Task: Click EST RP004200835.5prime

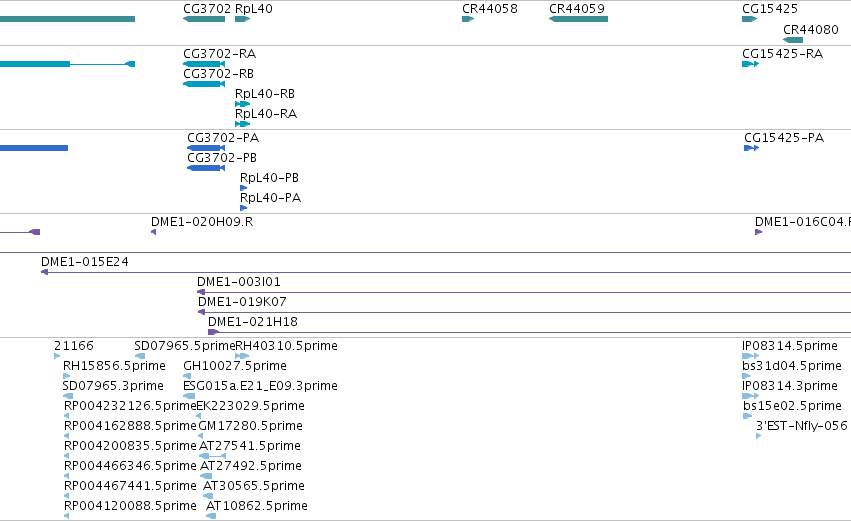Action: click(x=67, y=456)
